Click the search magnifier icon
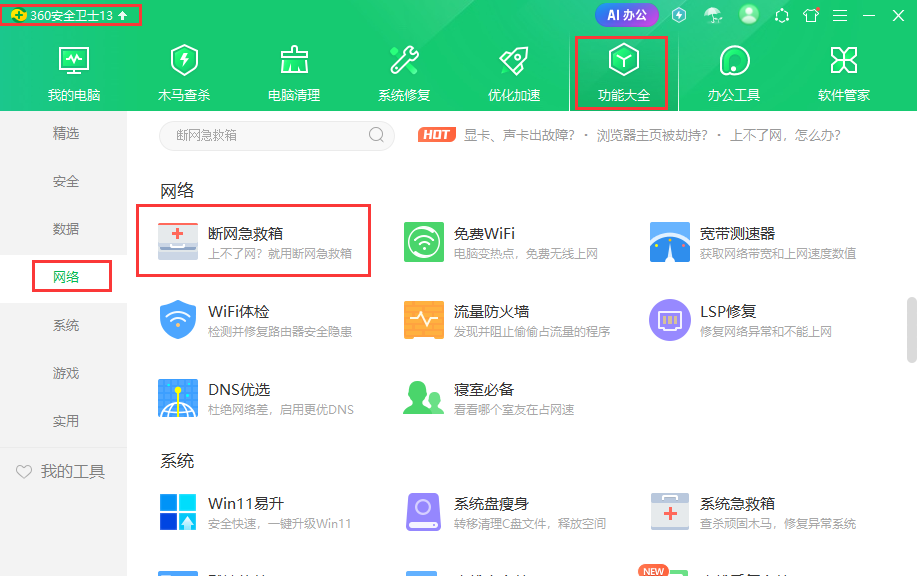 (377, 135)
